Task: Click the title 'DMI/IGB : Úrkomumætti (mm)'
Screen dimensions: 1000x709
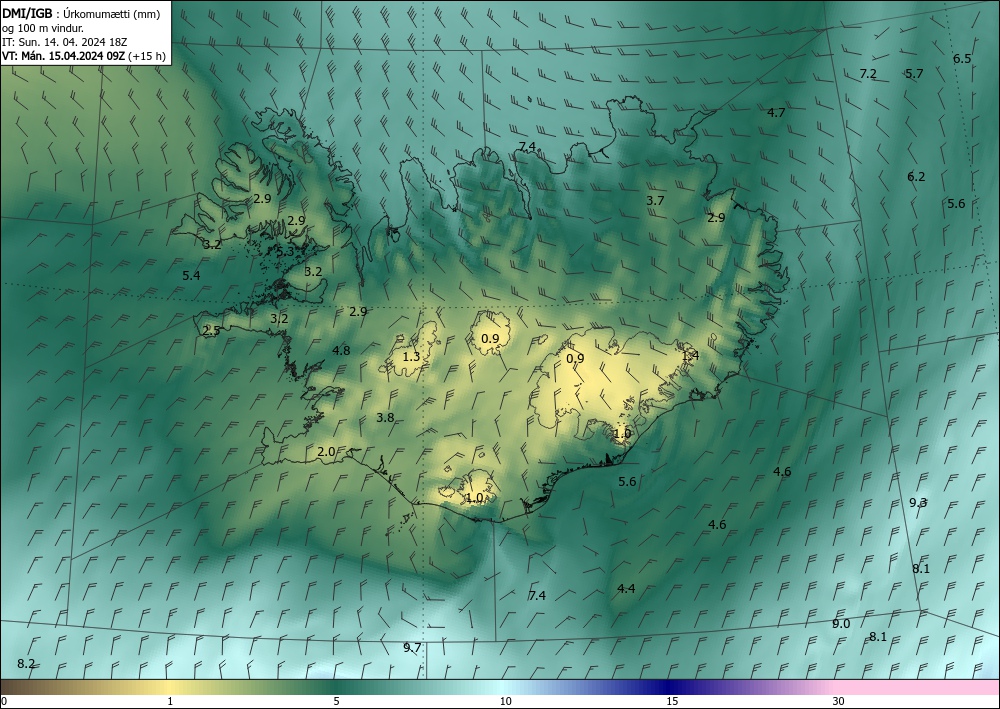Action: [x=80, y=14]
